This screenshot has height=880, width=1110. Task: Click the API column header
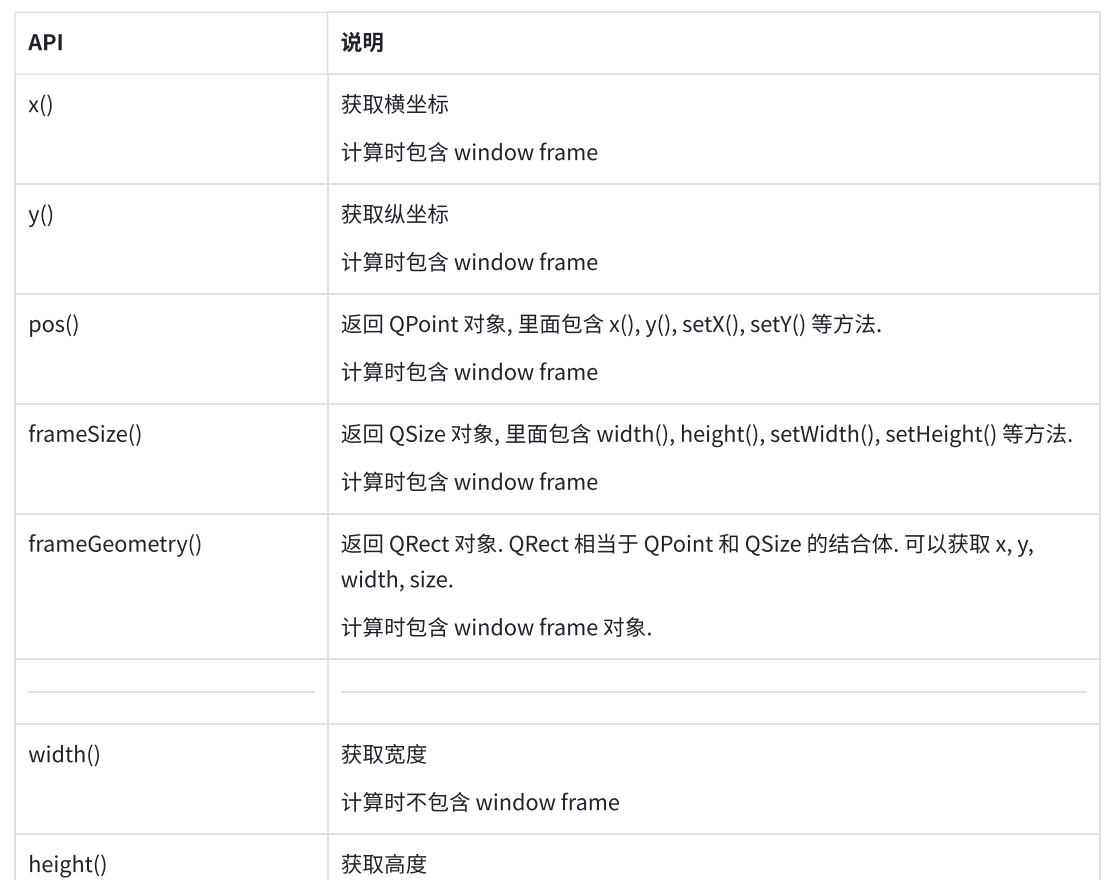pyautogui.click(x=45, y=42)
